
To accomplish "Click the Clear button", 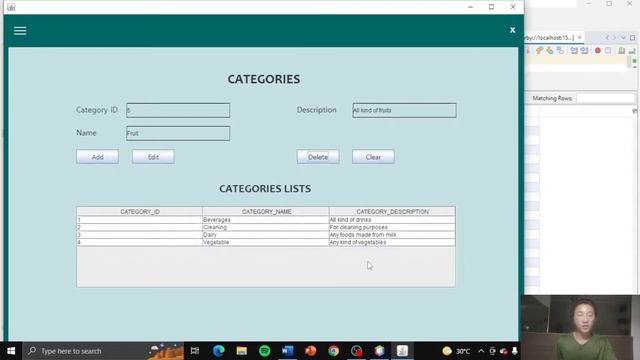I will click(x=373, y=157).
